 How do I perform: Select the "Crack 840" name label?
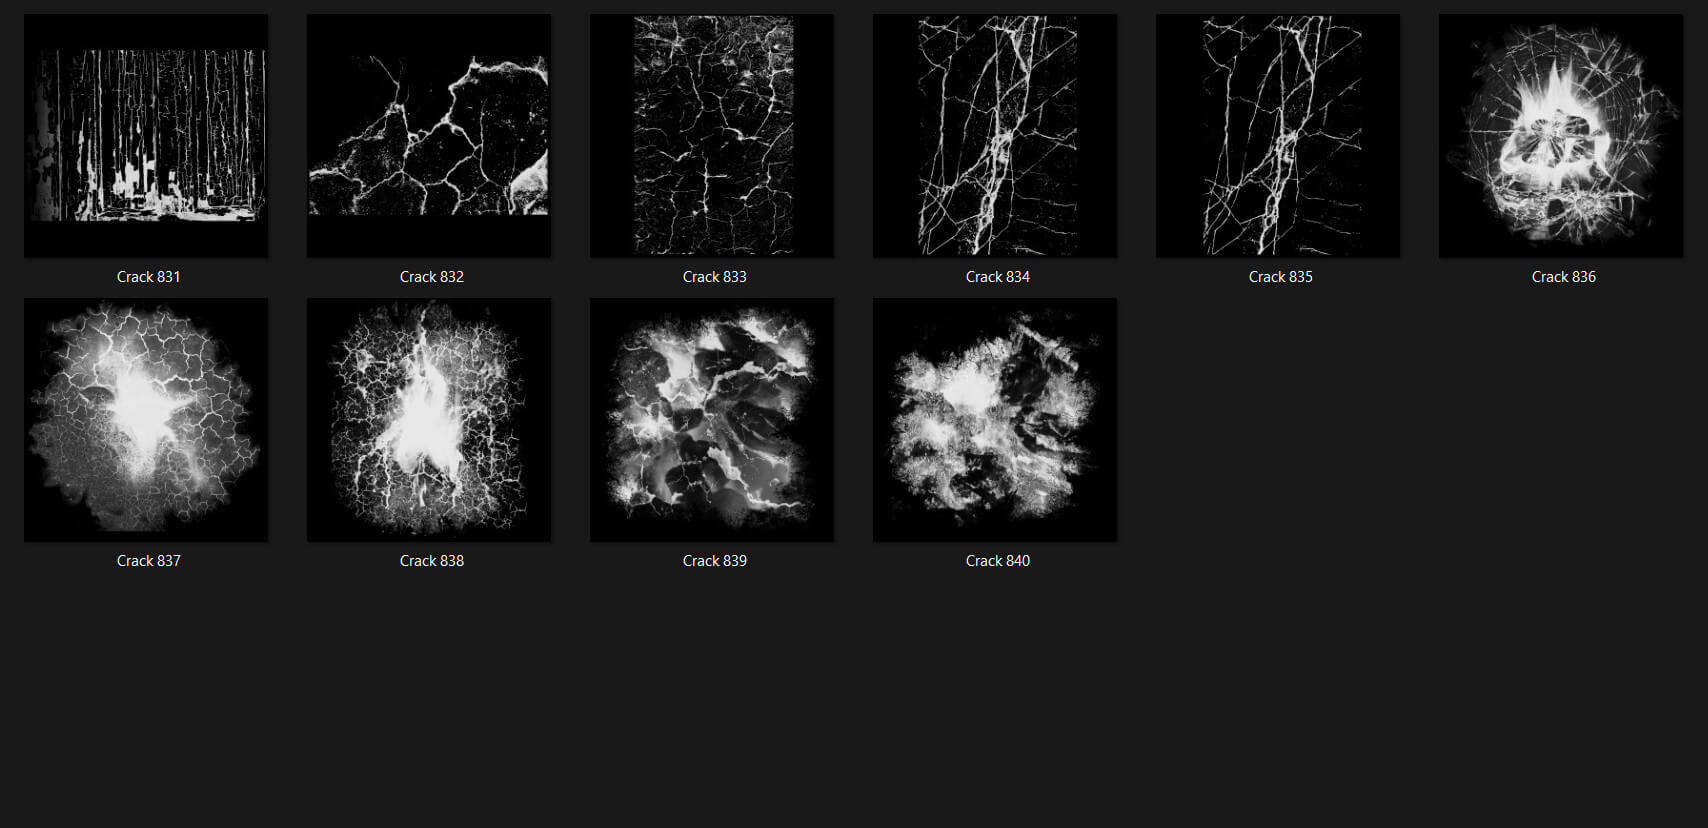[998, 561]
